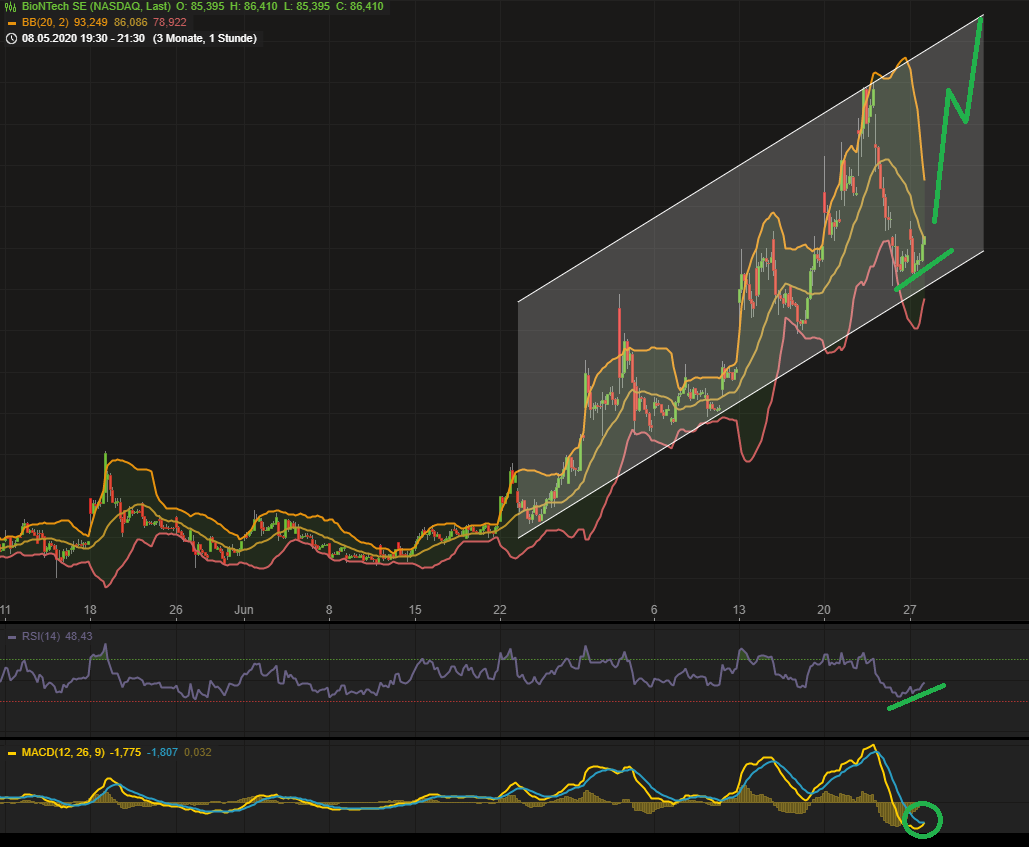Click the MACD histogram value 0,032
The height and width of the screenshot is (847, 1029).
tap(198, 753)
